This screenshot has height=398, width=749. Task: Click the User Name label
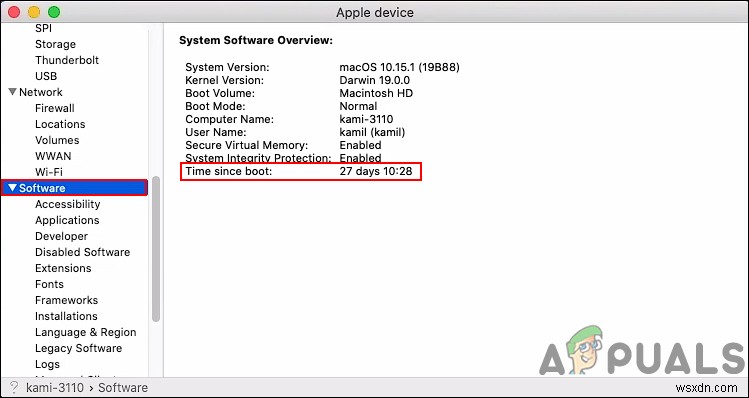click(216, 132)
